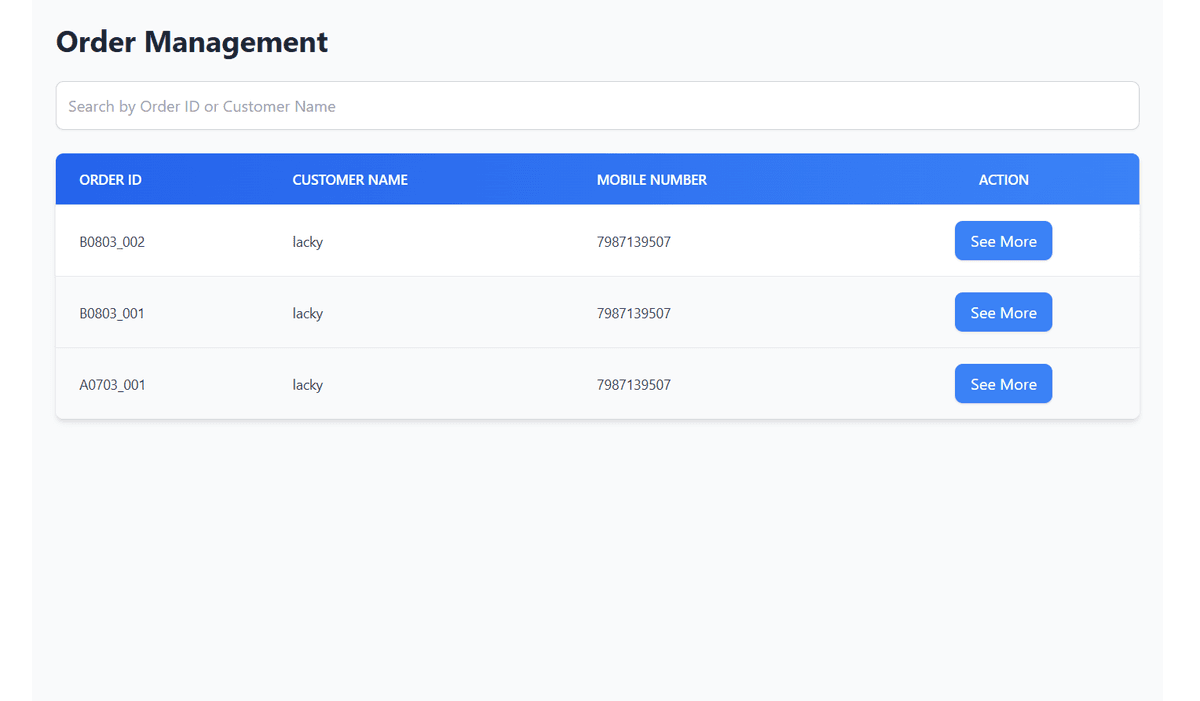Click See More for order A0703_001
The height and width of the screenshot is (701, 1200).
click(x=1003, y=383)
